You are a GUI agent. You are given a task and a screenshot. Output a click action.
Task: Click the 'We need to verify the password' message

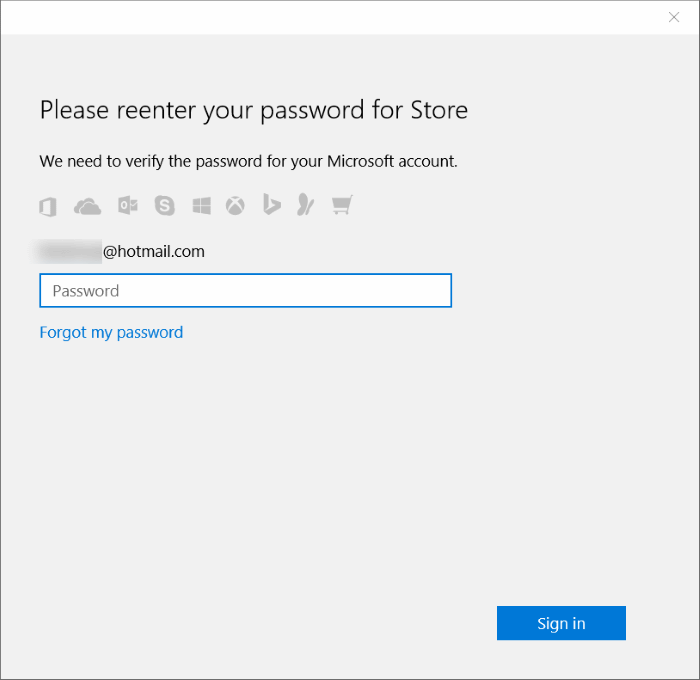click(249, 161)
